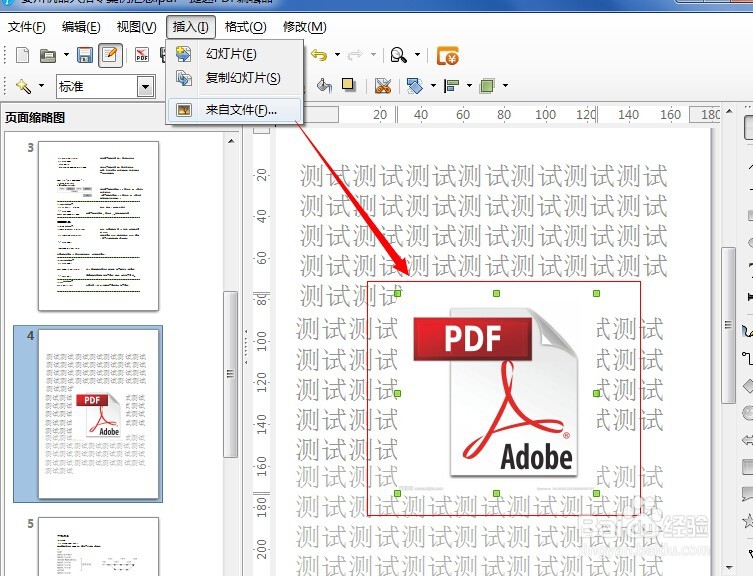The image size is (753, 576).
Task: Click the Open file folder icon
Action: coord(48,56)
